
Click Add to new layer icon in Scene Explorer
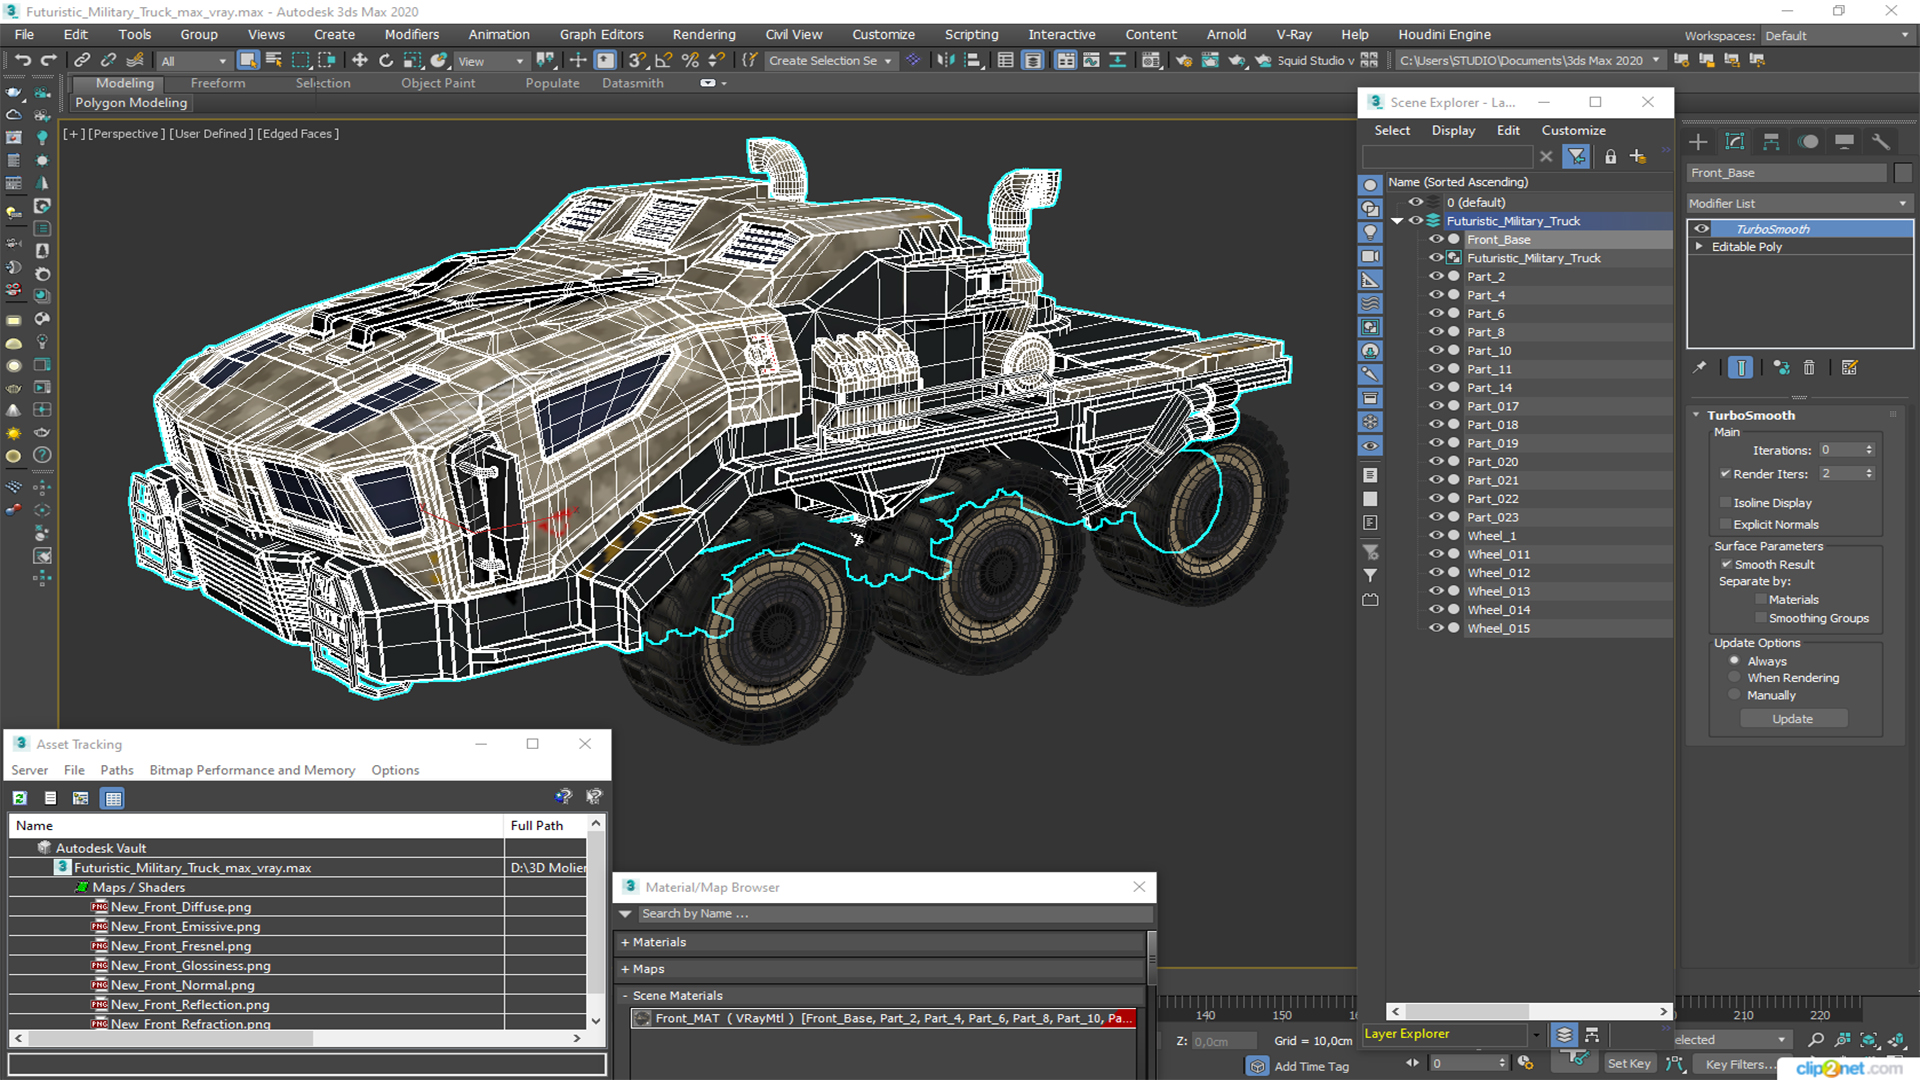[x=1638, y=157]
